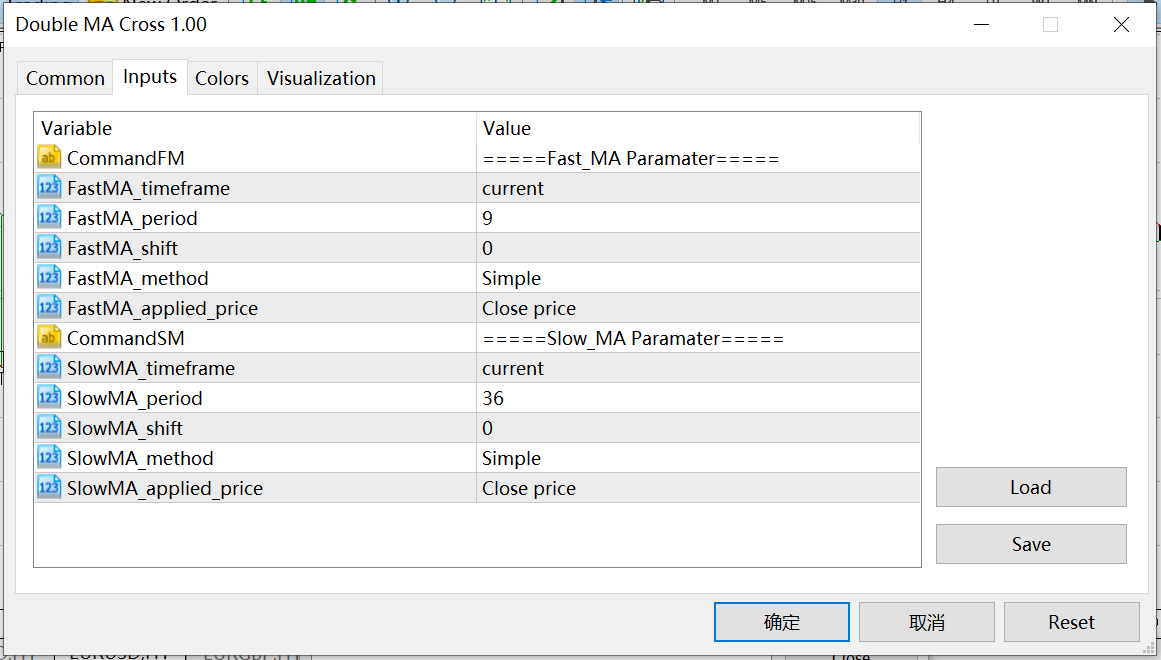Click the 123 icon beside FastMA_shift
The image size is (1161, 660).
click(48, 247)
